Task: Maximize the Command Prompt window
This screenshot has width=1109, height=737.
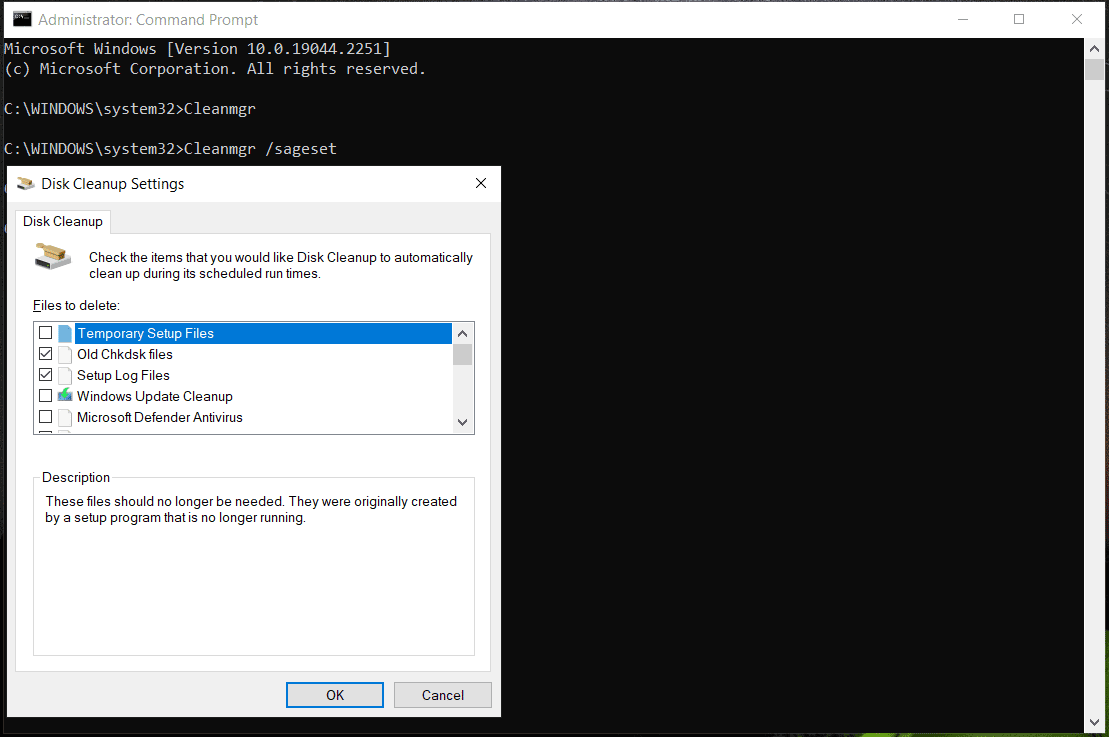Action: pos(1018,19)
